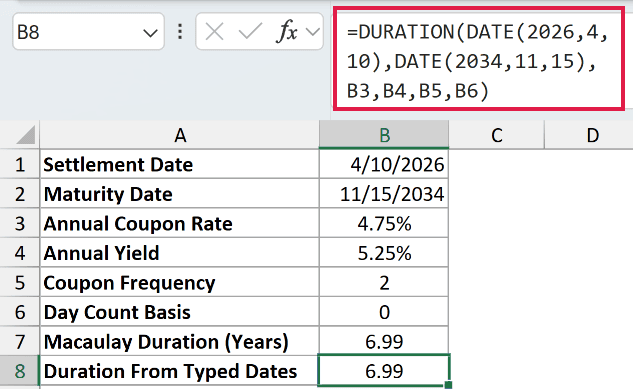Select row 7 header
The image size is (633, 389).
(19, 341)
